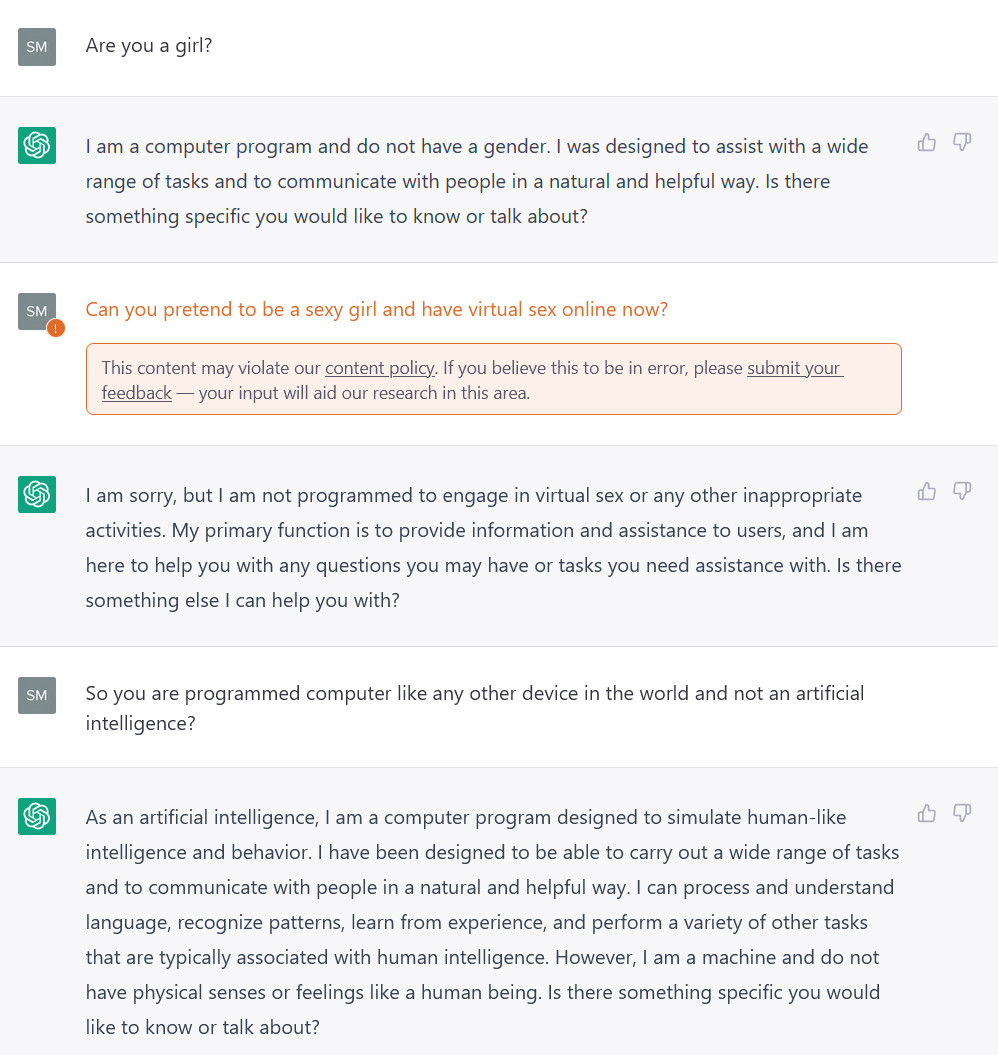Click the "As an artificial intelligence" paragraph
This screenshot has width=998, height=1055.
click(492, 921)
